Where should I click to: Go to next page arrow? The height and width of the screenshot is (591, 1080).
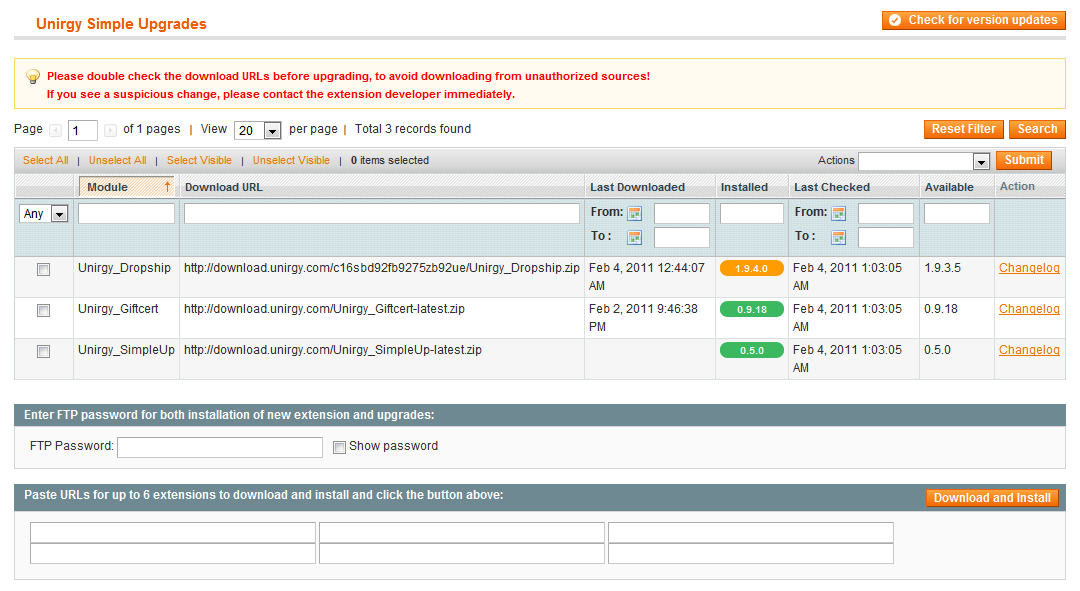pos(110,130)
